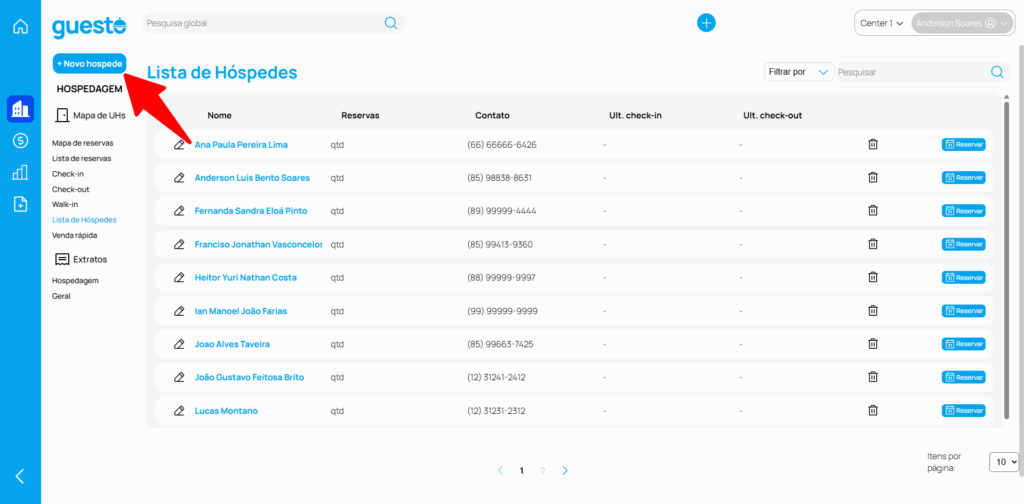Screen dimensions: 1024x504
Task: Go to the next page using the right arrow
Action: [x=565, y=470]
